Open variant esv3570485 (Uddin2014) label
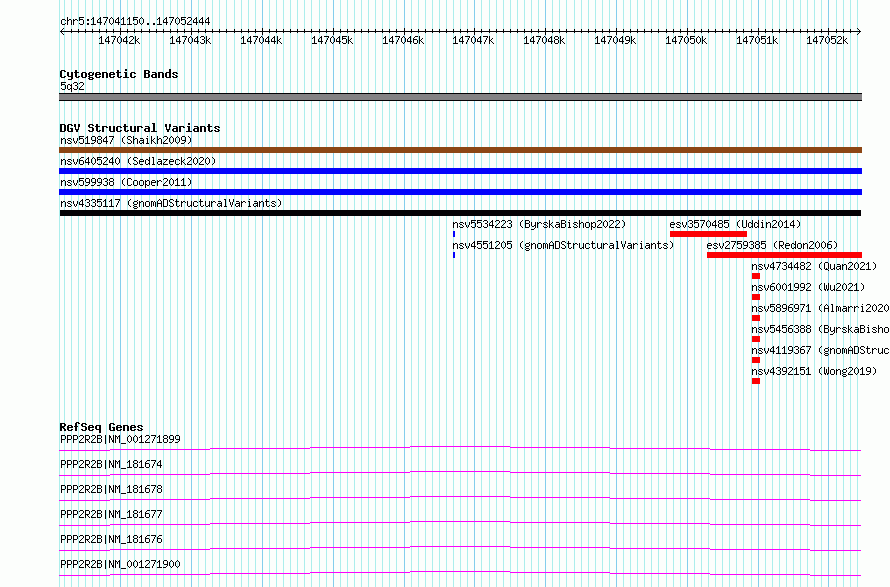Image resolution: width=890 pixels, height=587 pixels. coord(735,224)
